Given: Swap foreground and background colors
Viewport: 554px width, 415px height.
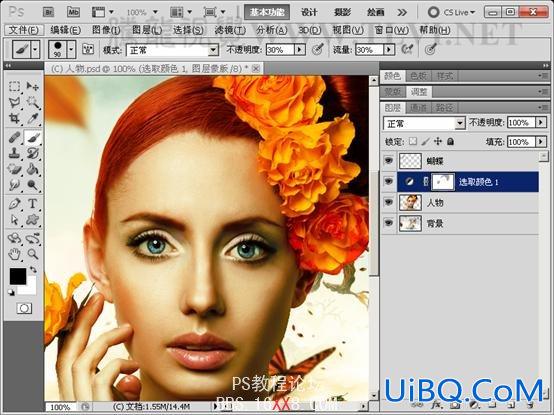Looking at the screenshot, I should (x=33, y=270).
